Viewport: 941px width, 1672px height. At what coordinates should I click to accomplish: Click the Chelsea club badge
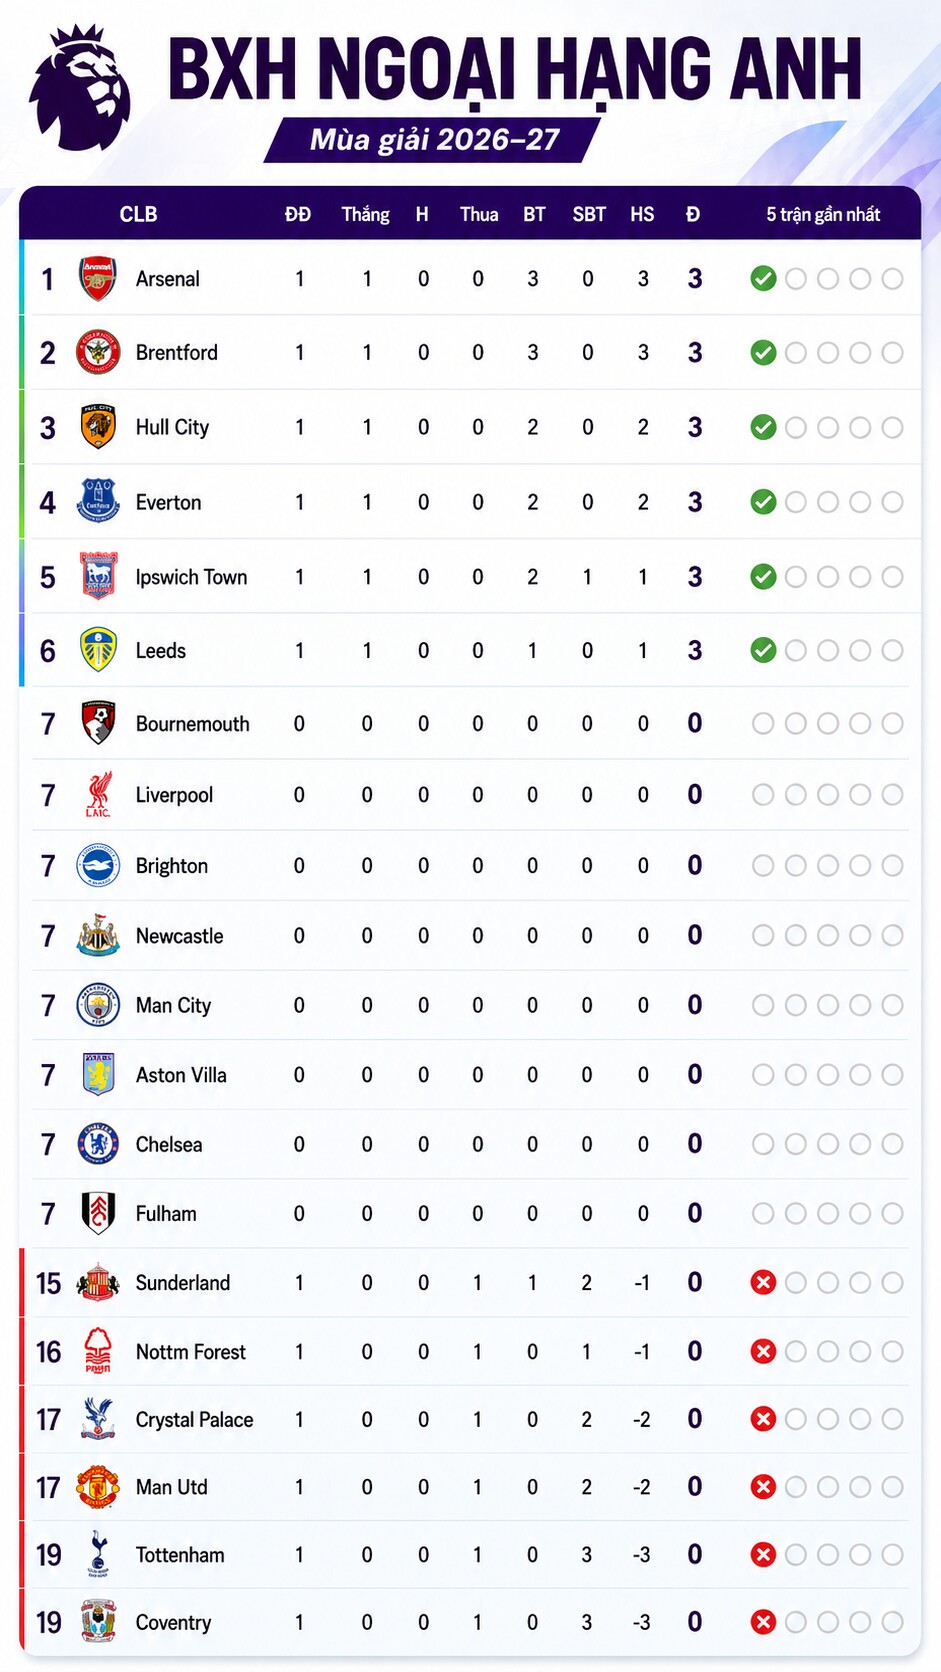98,1144
